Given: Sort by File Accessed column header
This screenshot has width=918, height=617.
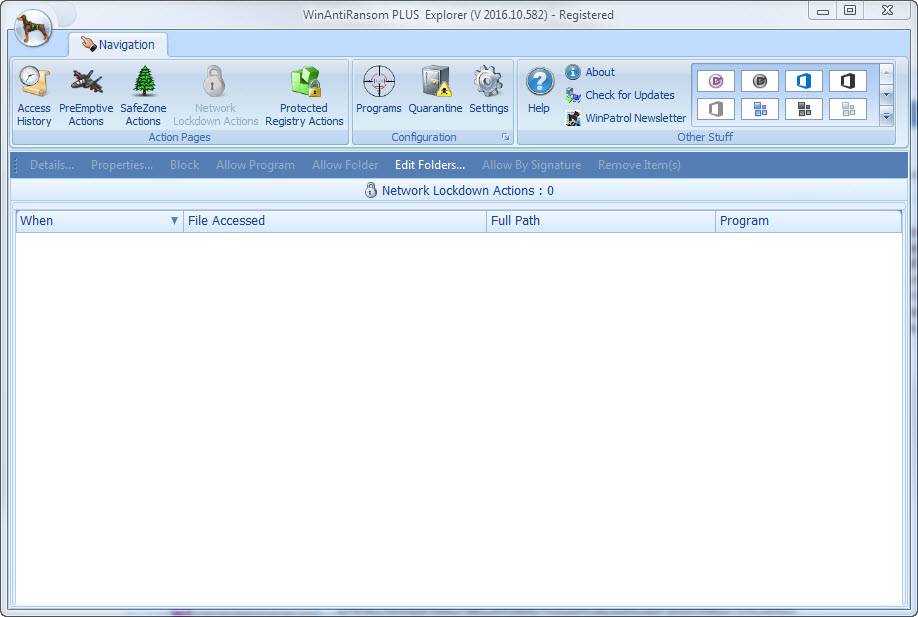Looking at the screenshot, I should click(x=335, y=221).
